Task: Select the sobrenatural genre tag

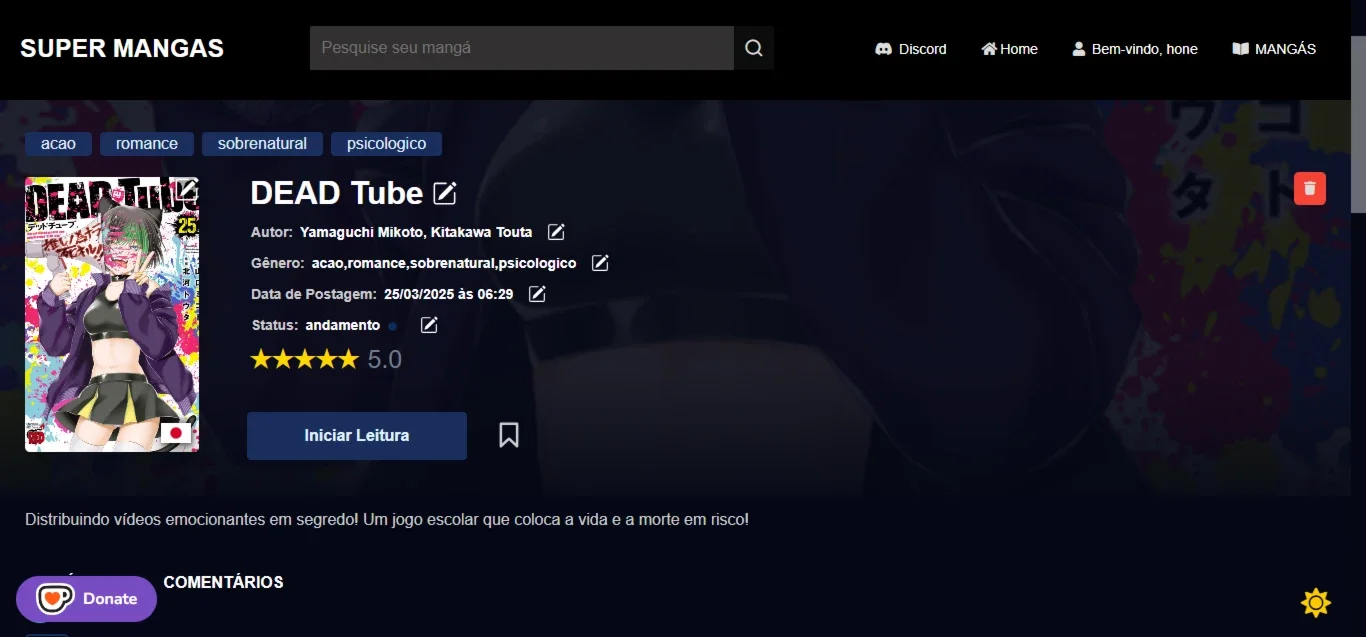Action: pos(262,144)
